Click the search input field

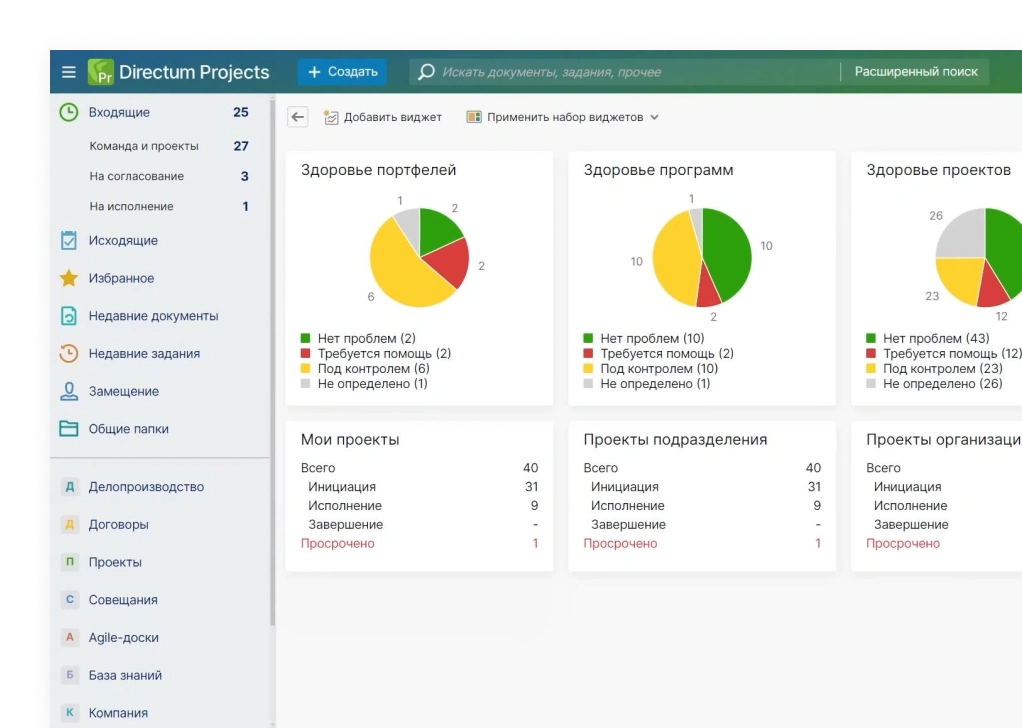pyautogui.click(x=620, y=72)
